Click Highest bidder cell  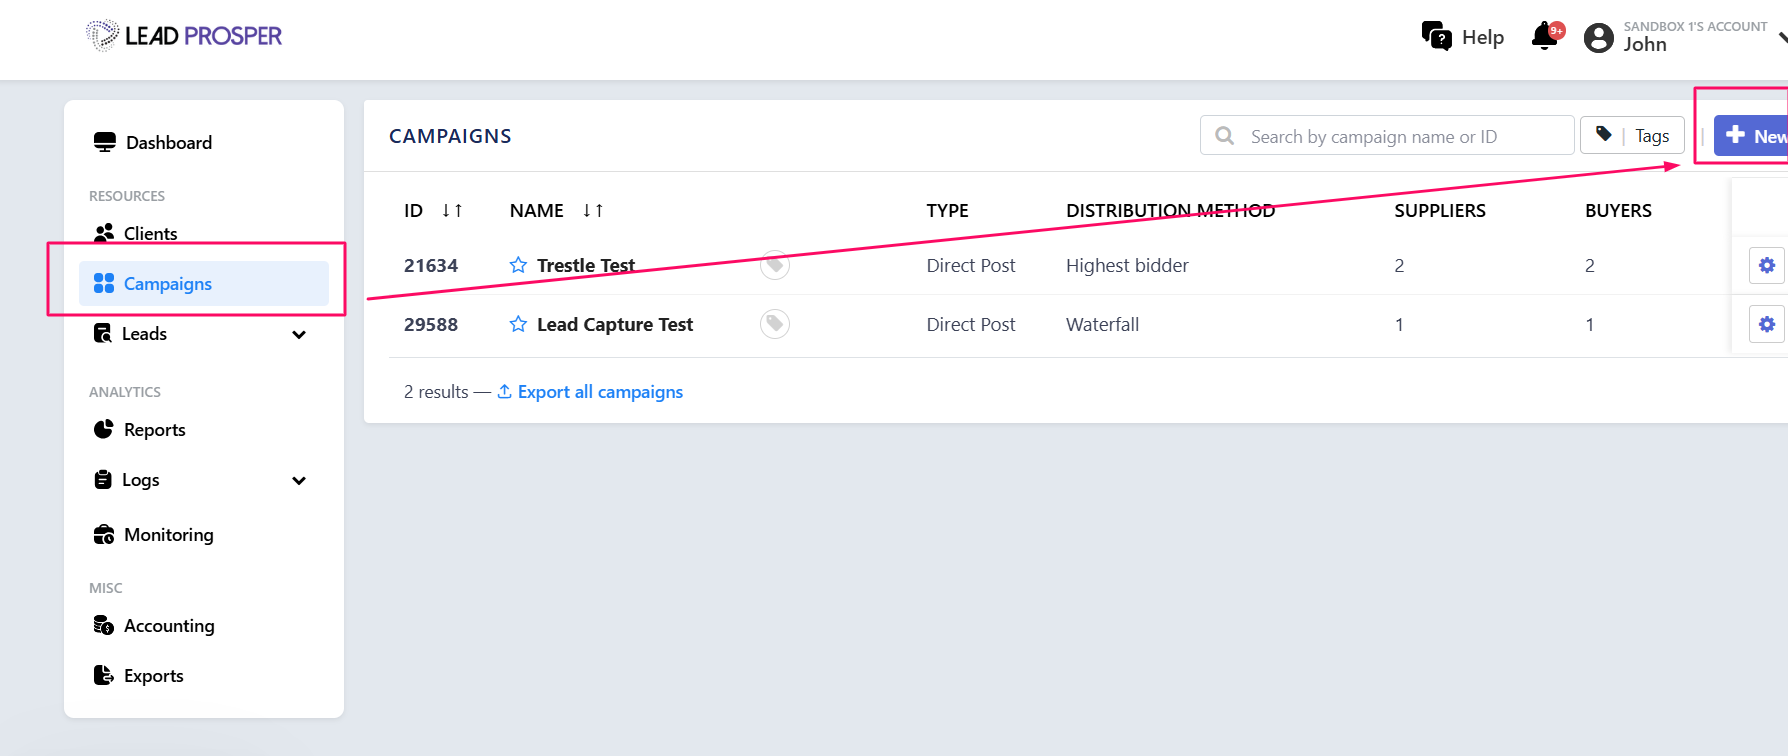point(1127,265)
